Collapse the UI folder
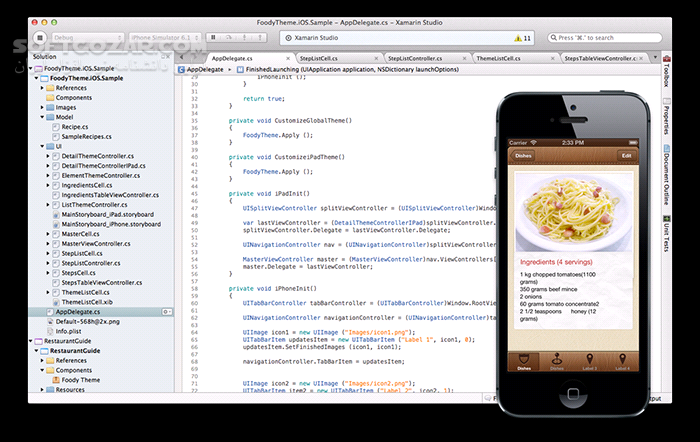700x442 pixels. click(x=42, y=146)
